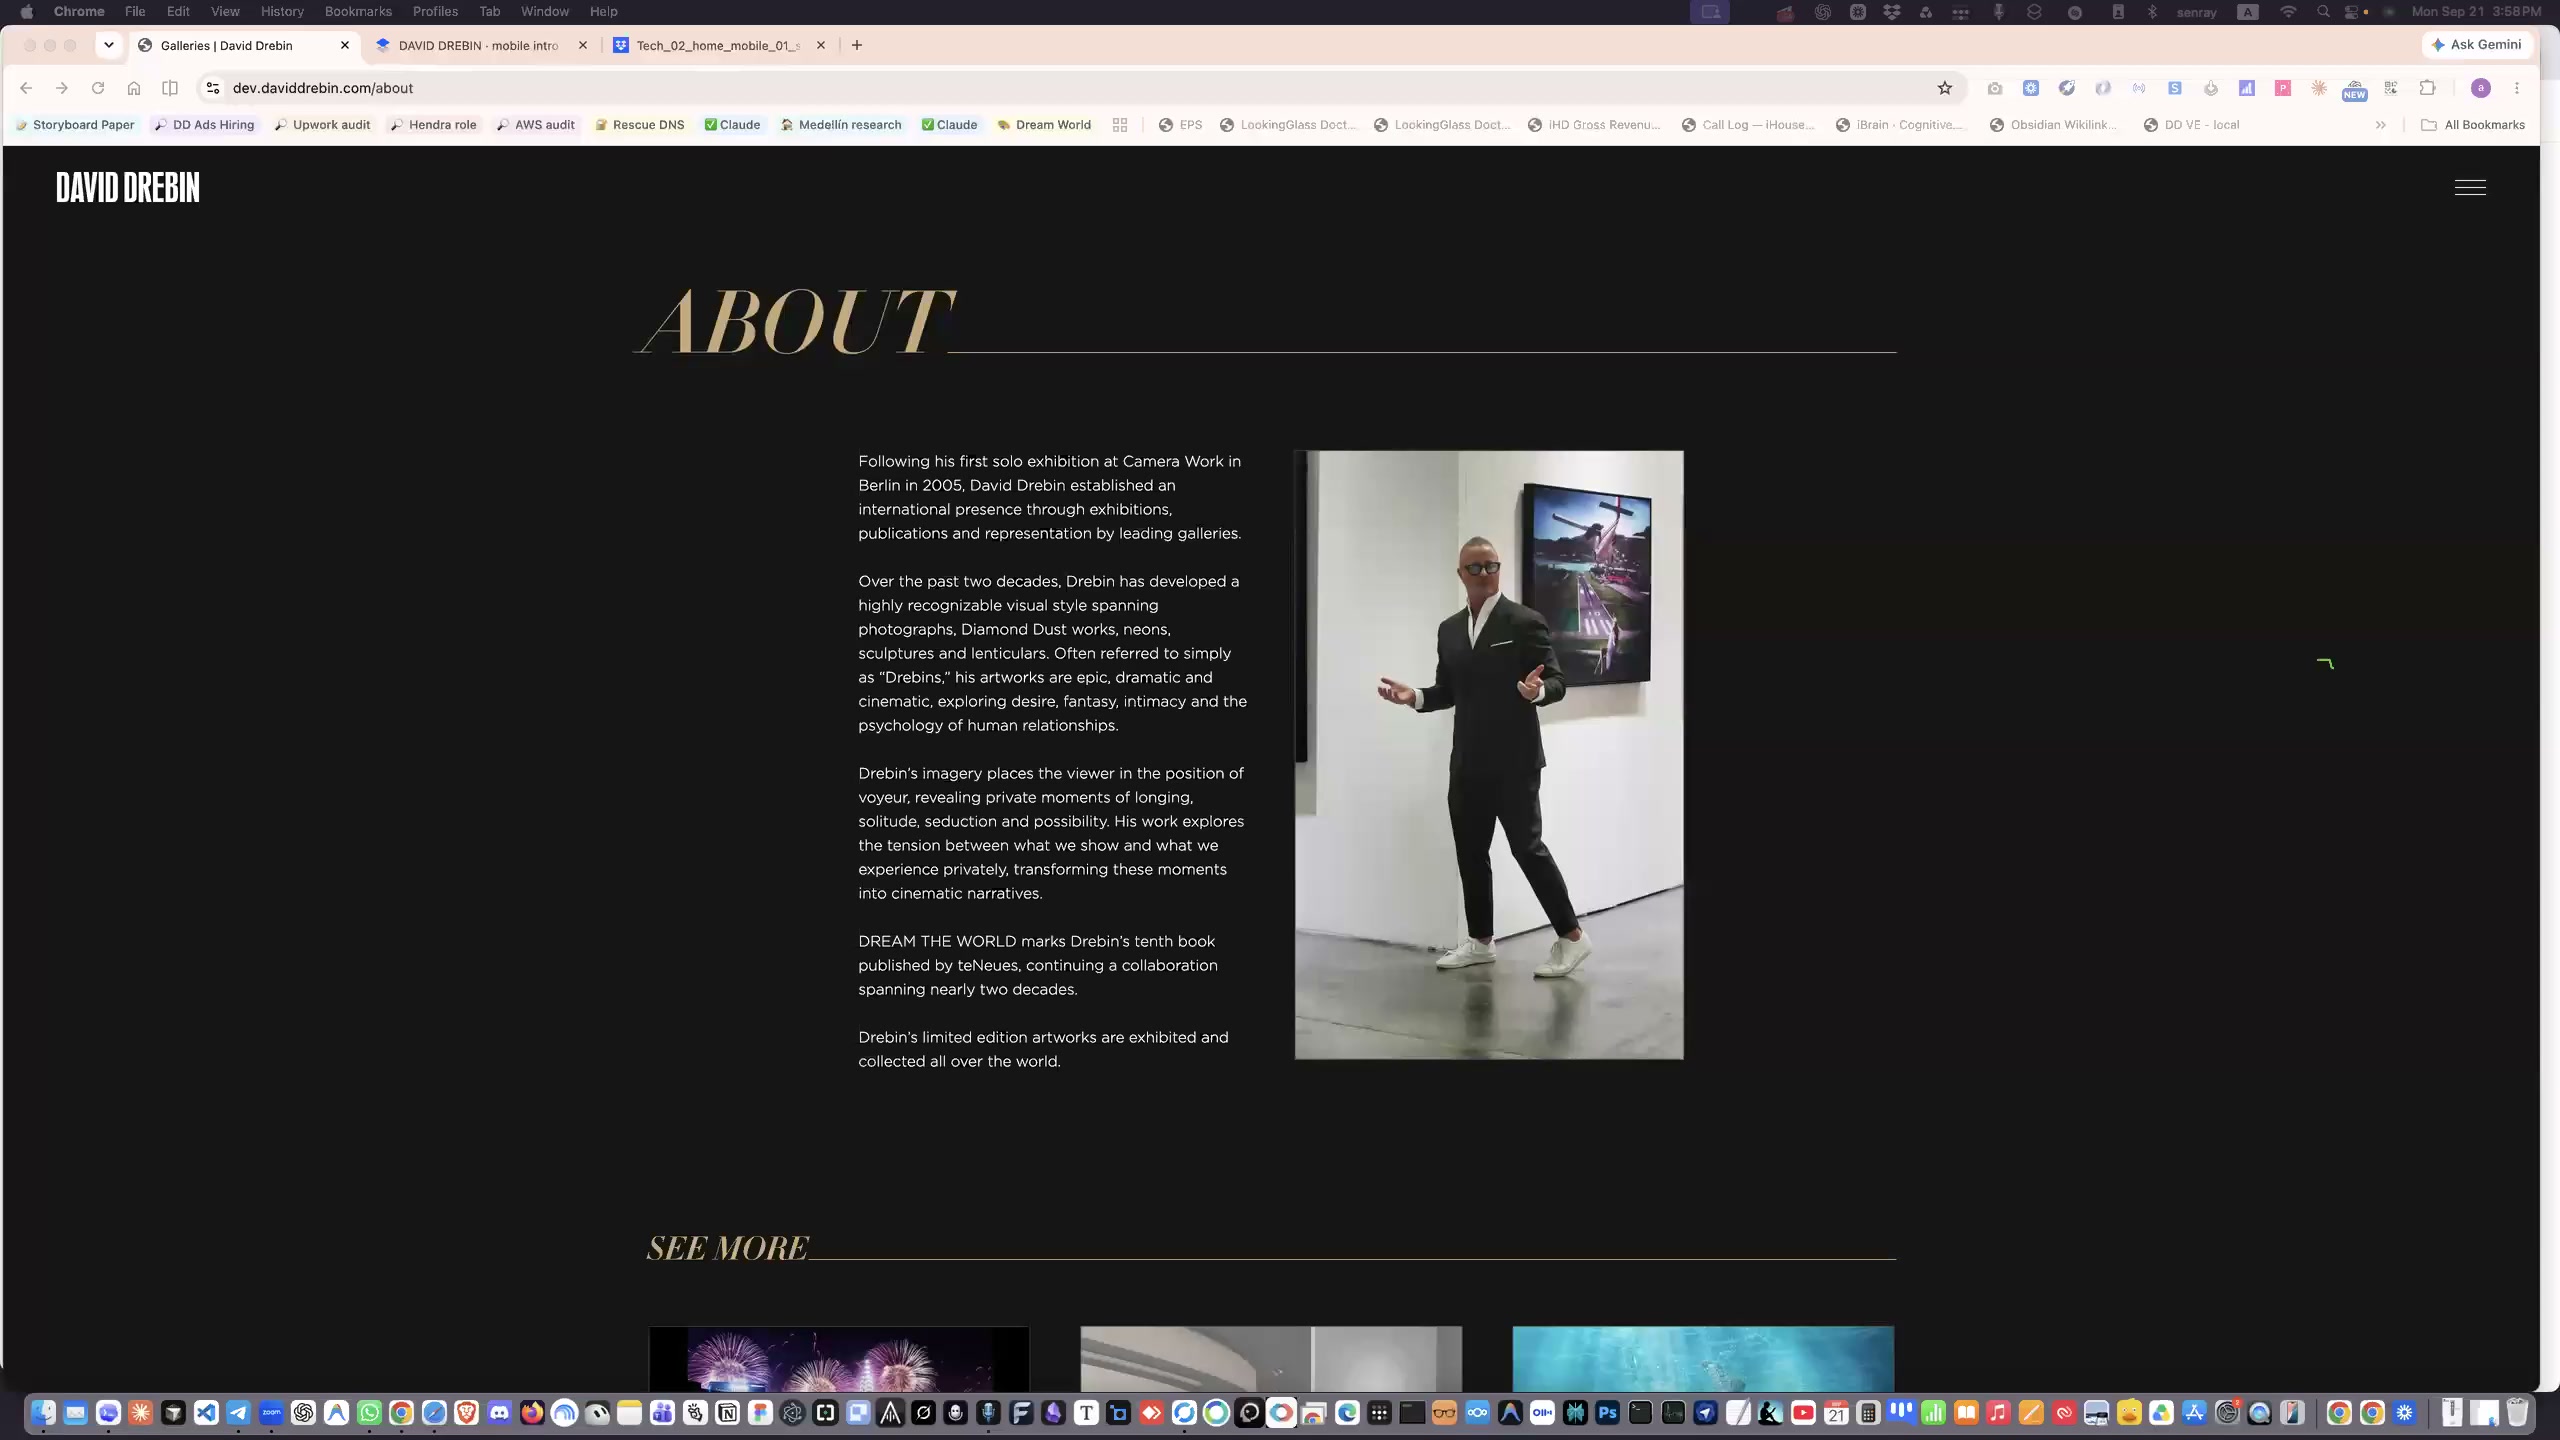The width and height of the screenshot is (2560, 1440).
Task: Open the fireworks thumbnail under See More
Action: (839, 1358)
